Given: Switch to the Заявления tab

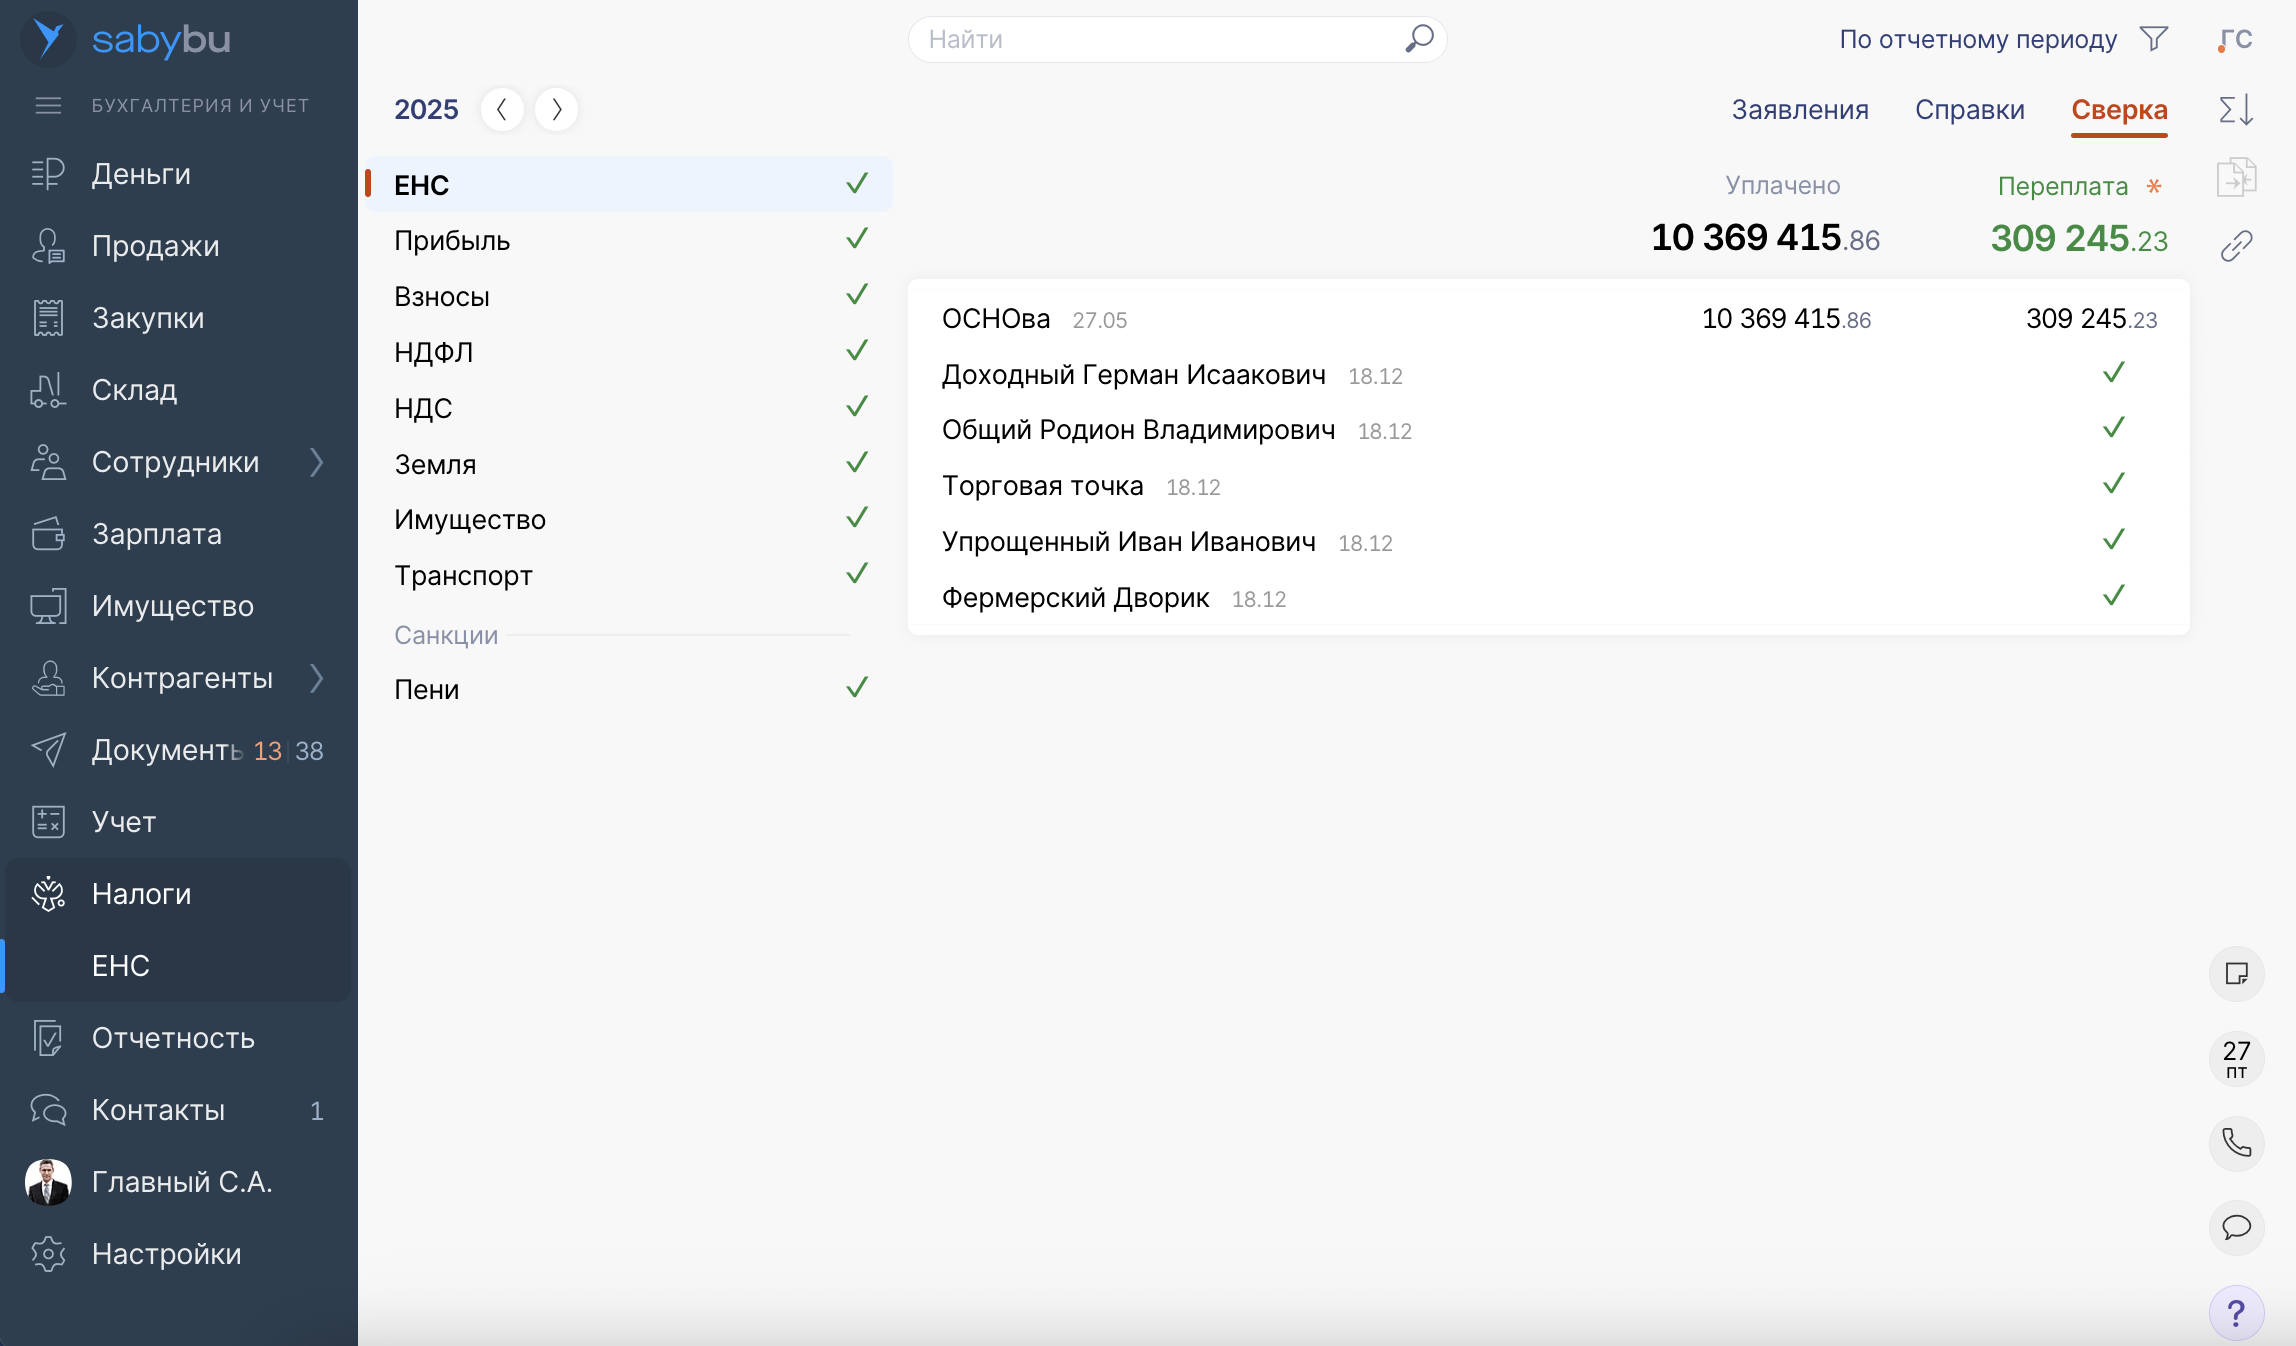Looking at the screenshot, I should pos(1799,109).
